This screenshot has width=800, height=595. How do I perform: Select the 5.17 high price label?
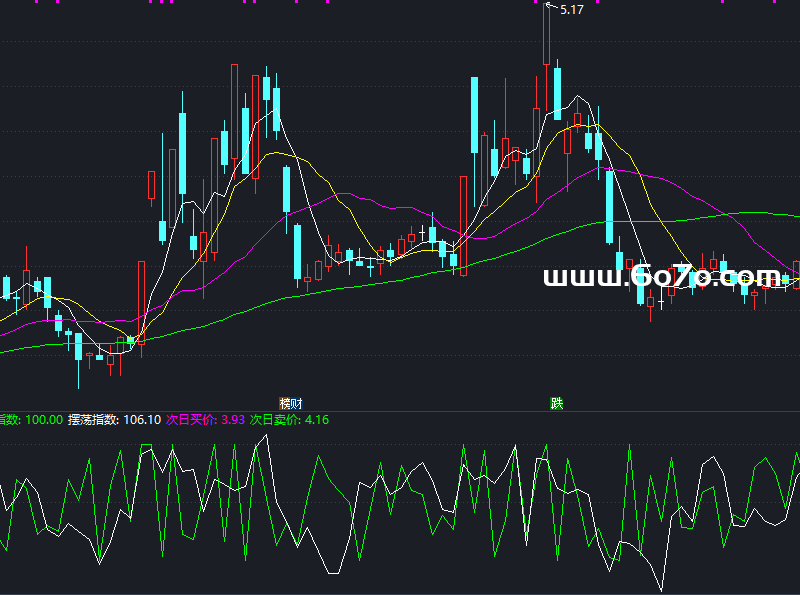572,10
